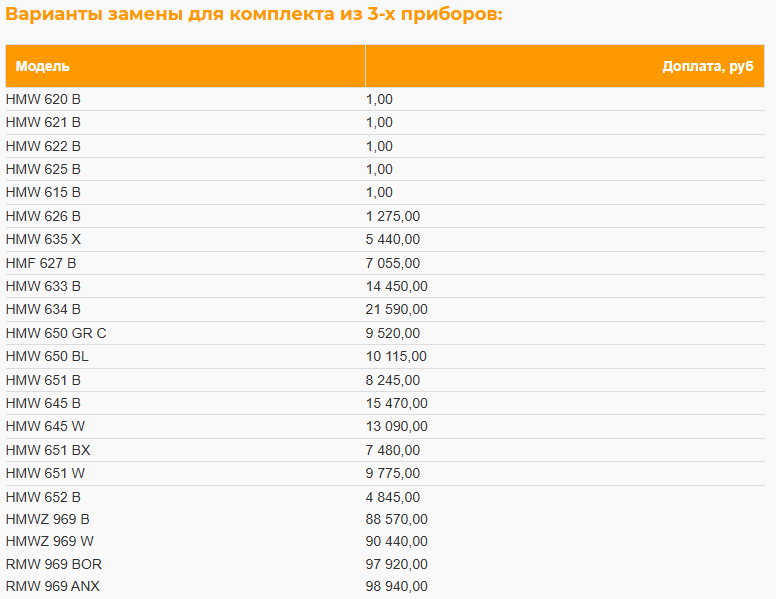
Task: Click the 15 470,00 surcharge value
Action: point(396,403)
